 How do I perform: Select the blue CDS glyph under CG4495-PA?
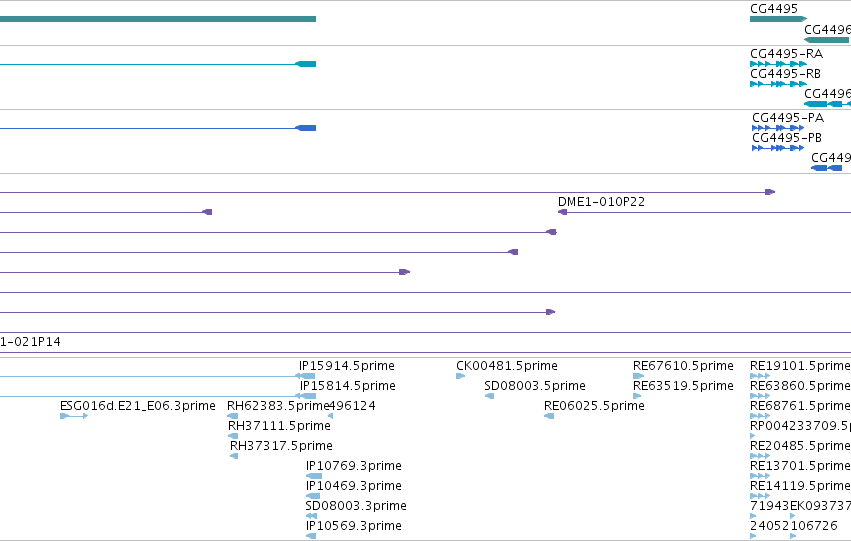pyautogui.click(x=778, y=128)
